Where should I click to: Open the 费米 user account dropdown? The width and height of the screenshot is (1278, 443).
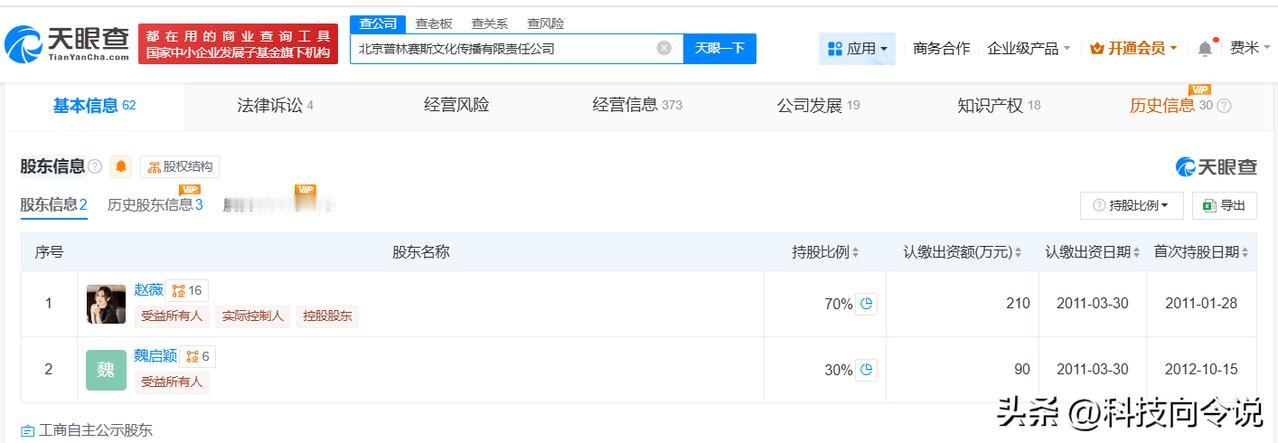1250,48
